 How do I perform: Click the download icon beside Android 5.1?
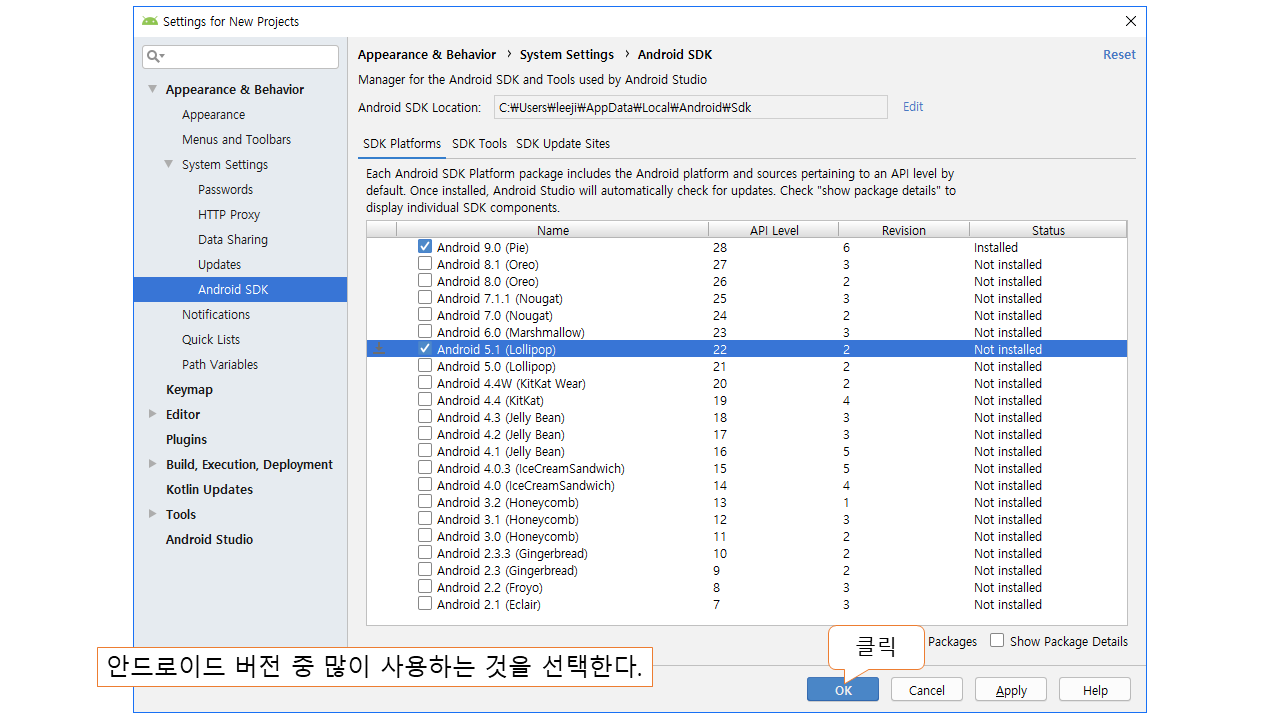point(379,349)
